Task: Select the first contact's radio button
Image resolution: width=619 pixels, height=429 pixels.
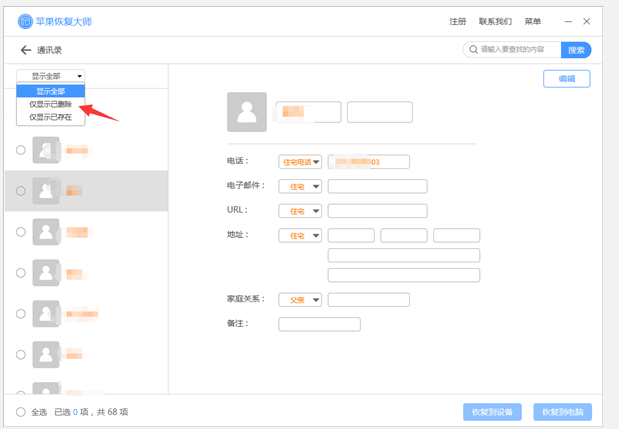Action: point(21,150)
